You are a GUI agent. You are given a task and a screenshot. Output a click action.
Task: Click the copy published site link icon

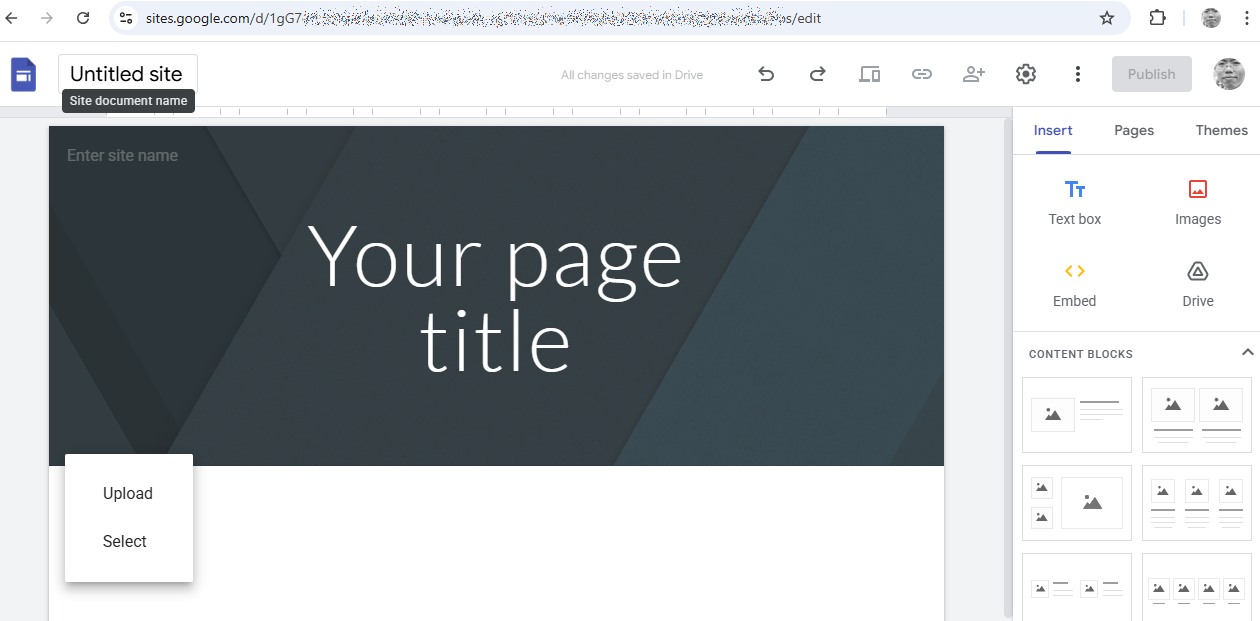[921, 74]
